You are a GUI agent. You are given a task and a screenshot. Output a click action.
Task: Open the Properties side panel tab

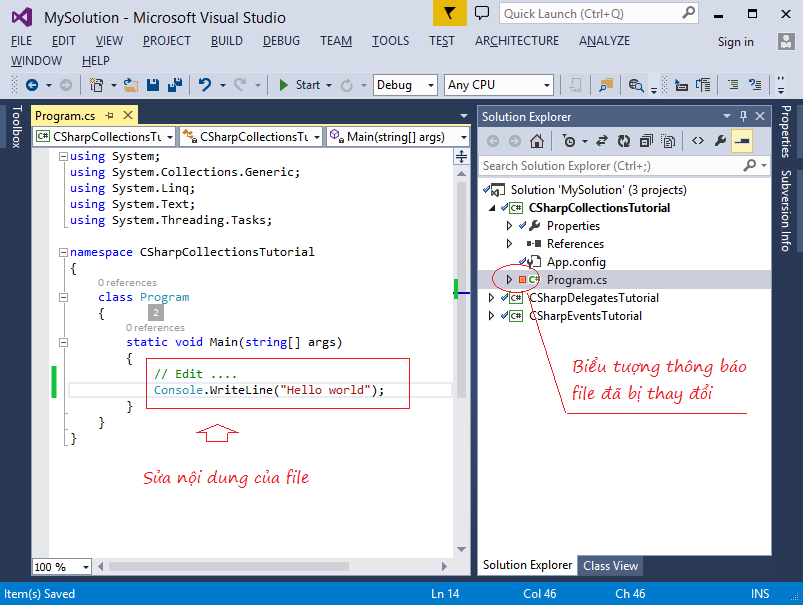tap(786, 132)
